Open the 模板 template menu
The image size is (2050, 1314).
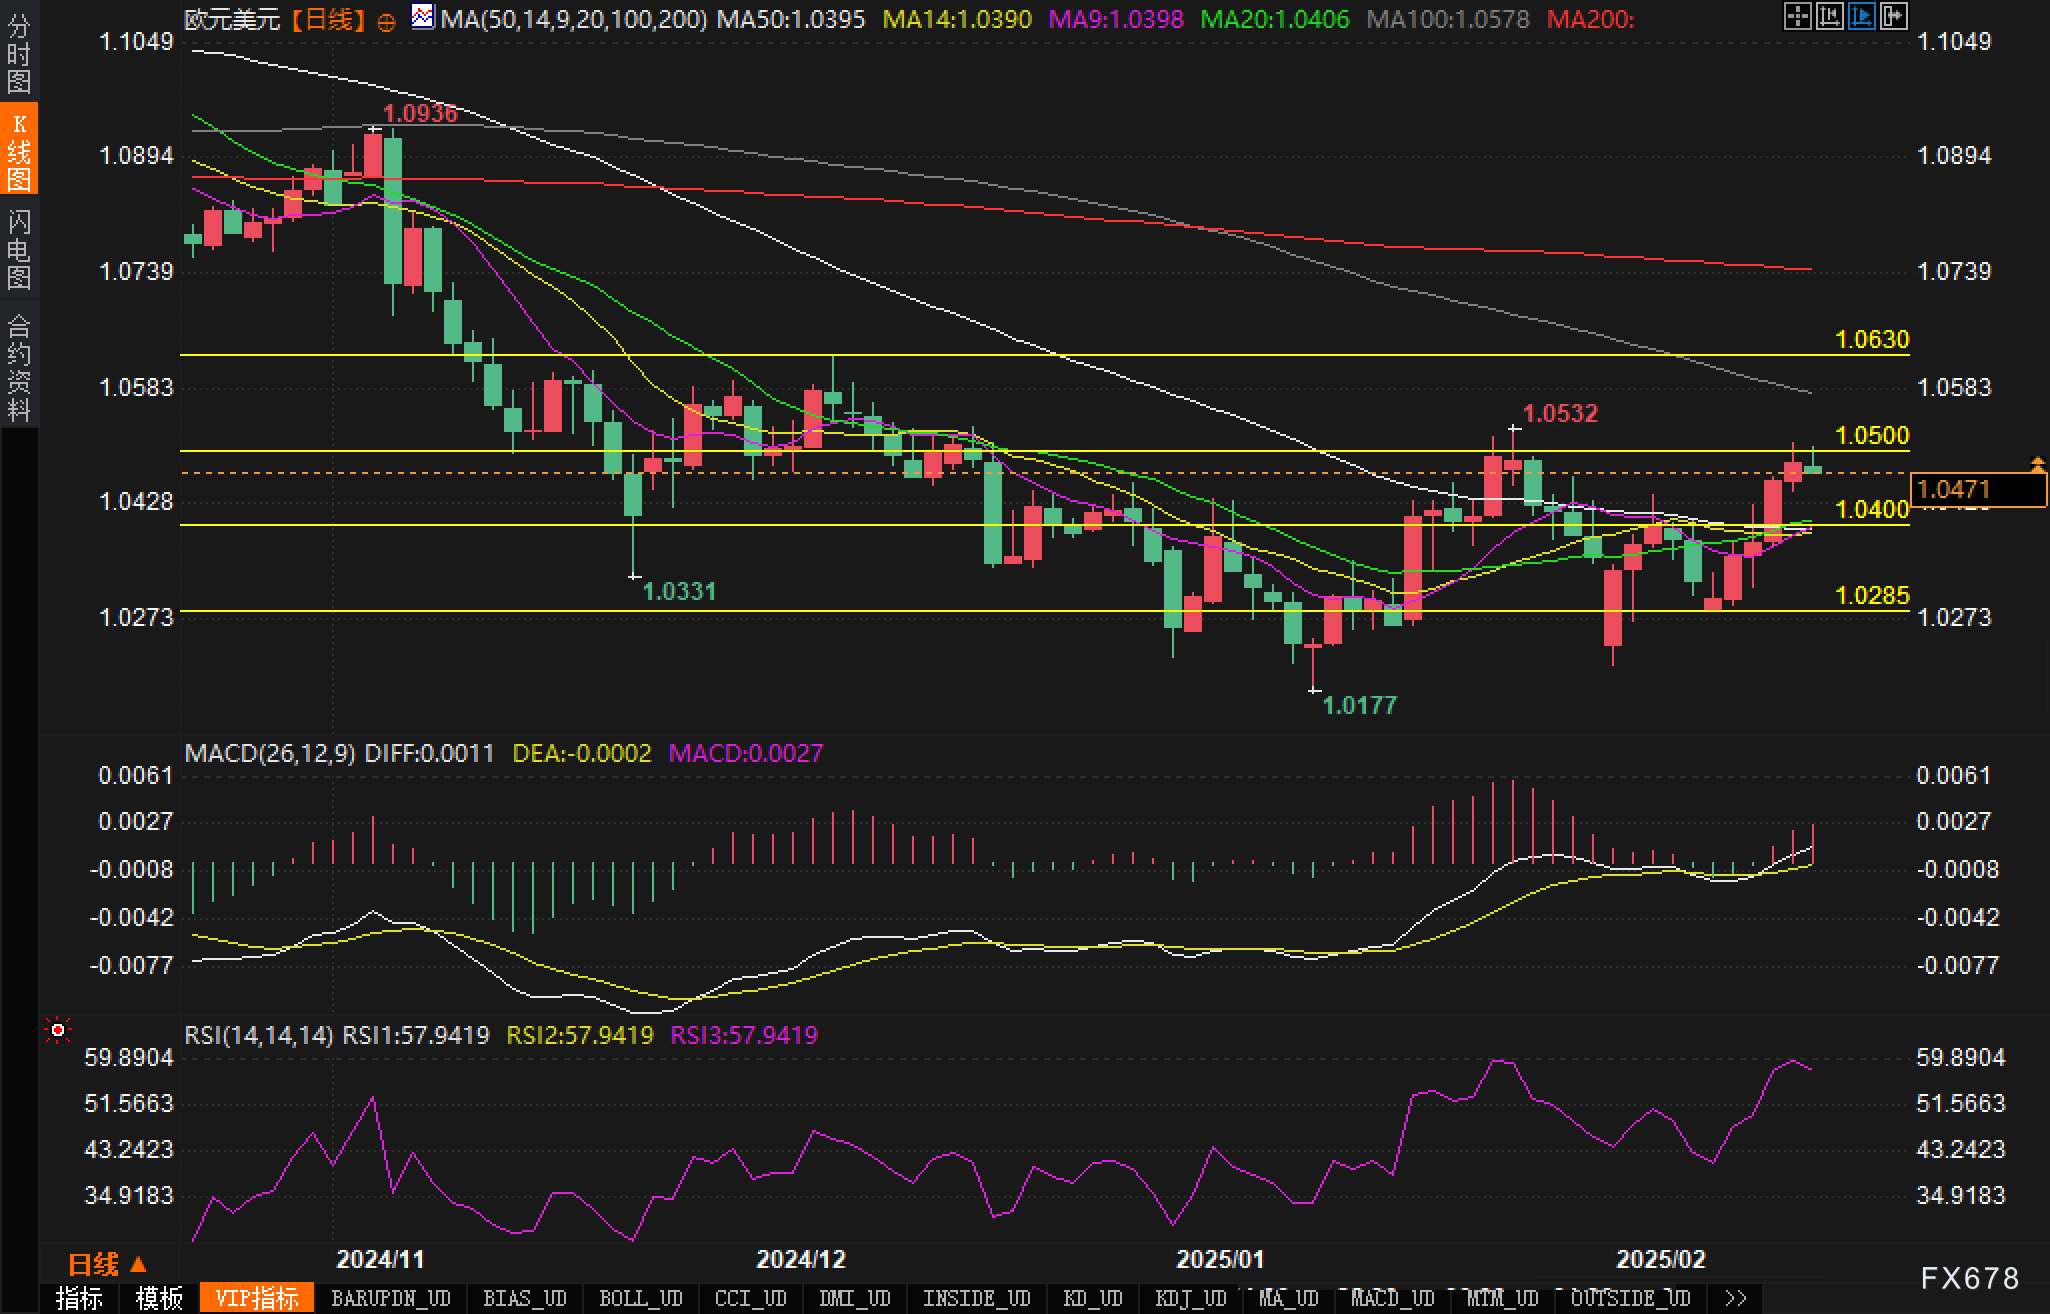pyautogui.click(x=159, y=1298)
